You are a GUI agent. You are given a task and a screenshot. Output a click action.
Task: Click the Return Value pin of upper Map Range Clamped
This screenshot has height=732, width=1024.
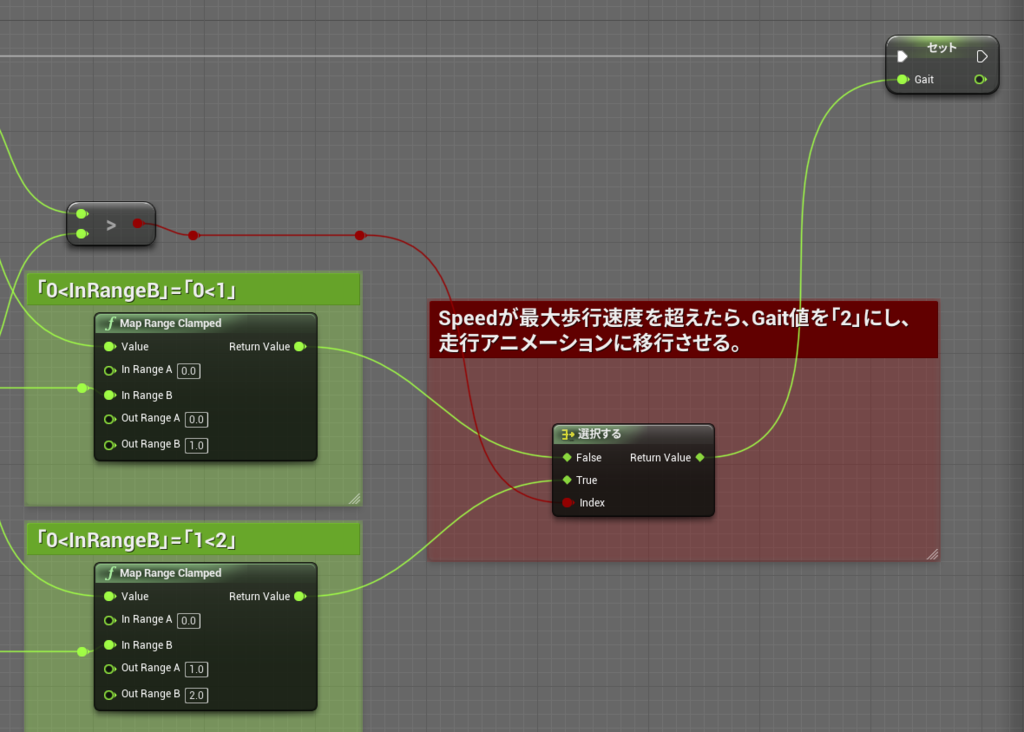(x=300, y=347)
